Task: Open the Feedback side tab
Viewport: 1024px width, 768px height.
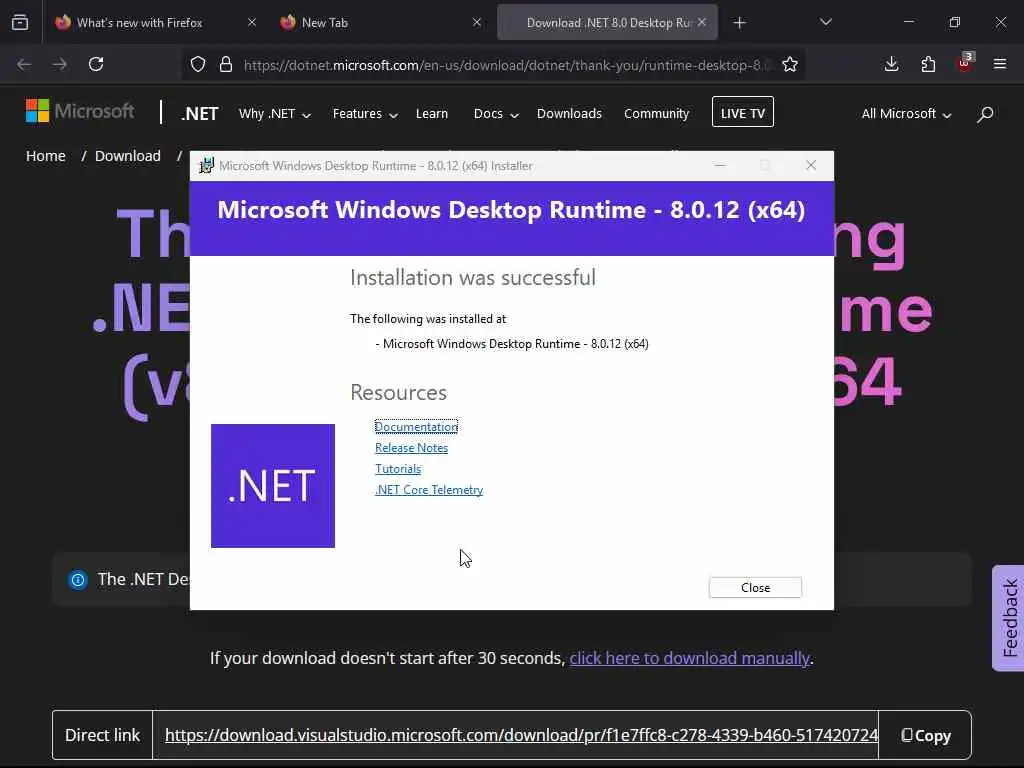Action: 1009,618
